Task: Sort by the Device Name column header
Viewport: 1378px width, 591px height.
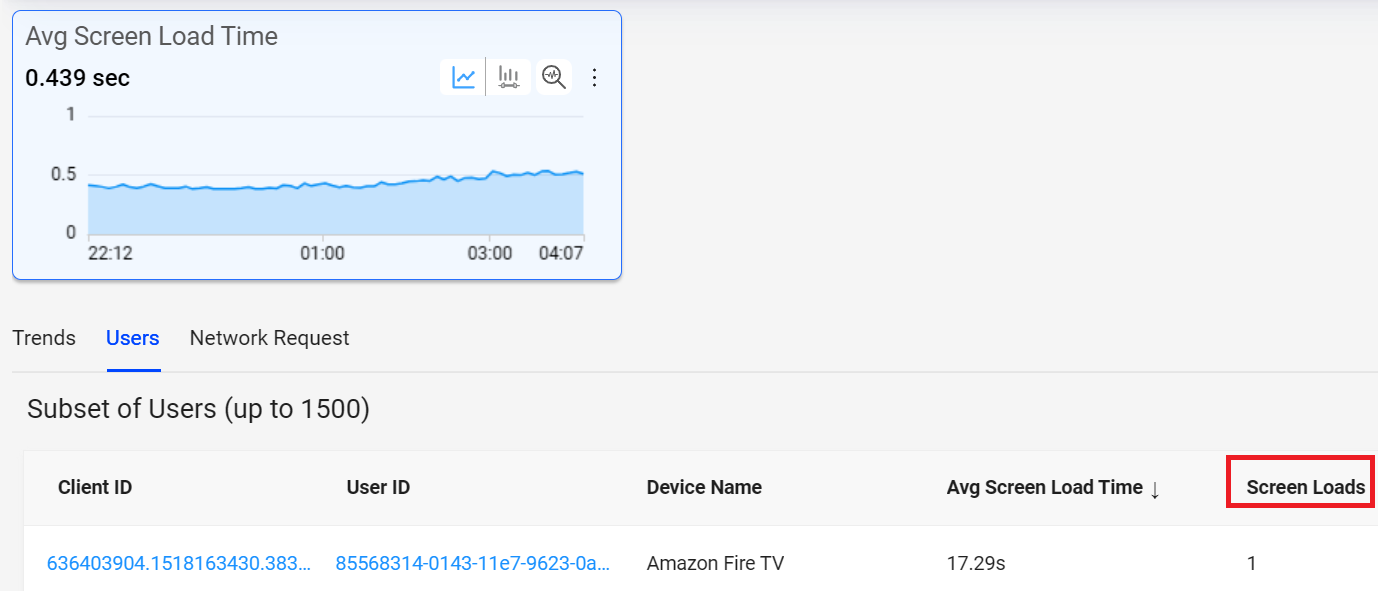Action: click(x=704, y=488)
